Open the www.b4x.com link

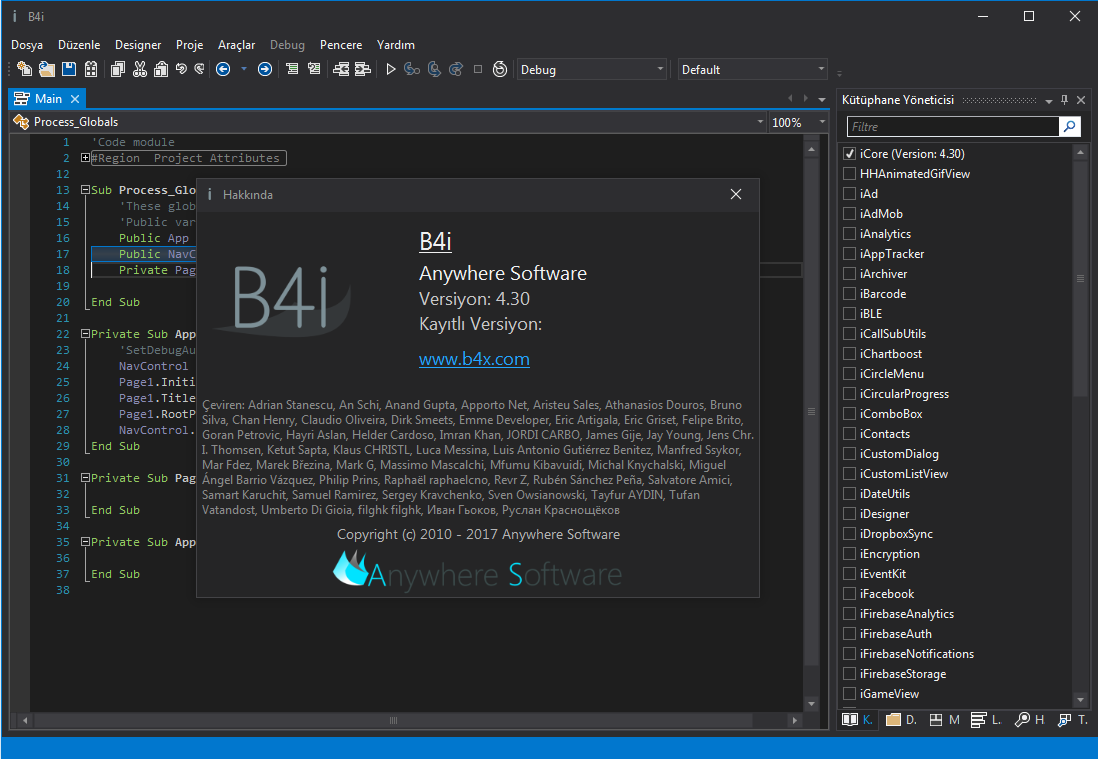(474, 359)
